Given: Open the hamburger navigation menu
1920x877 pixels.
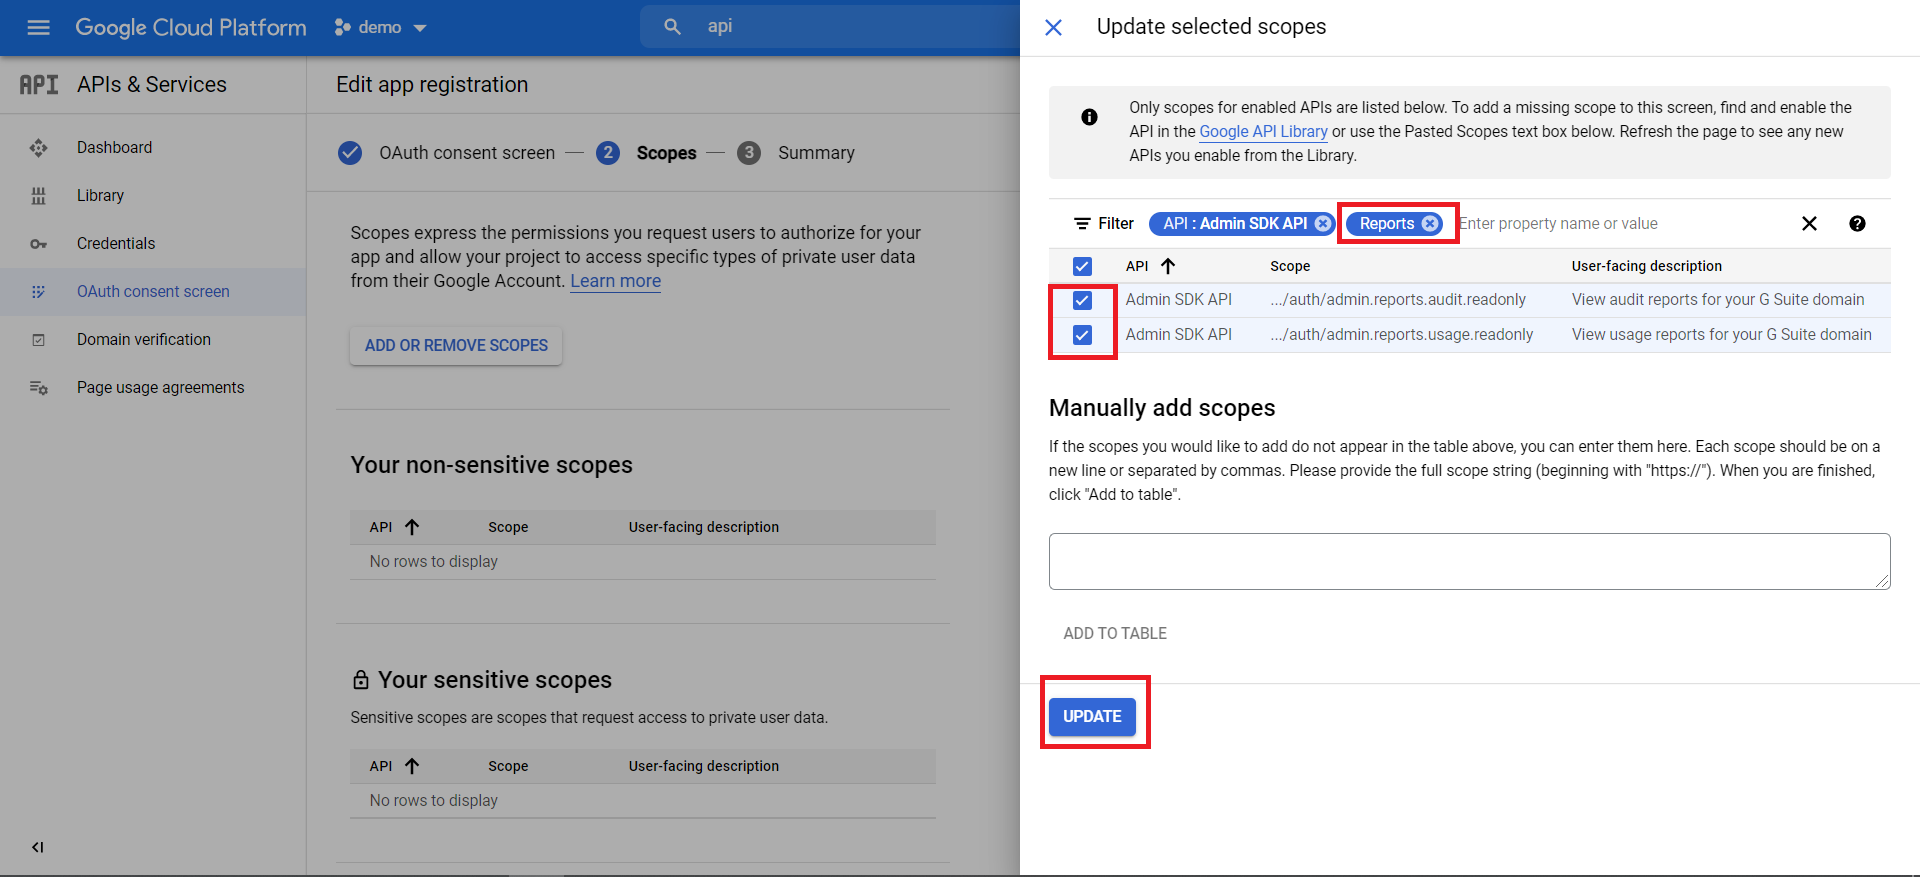Looking at the screenshot, I should (38, 27).
